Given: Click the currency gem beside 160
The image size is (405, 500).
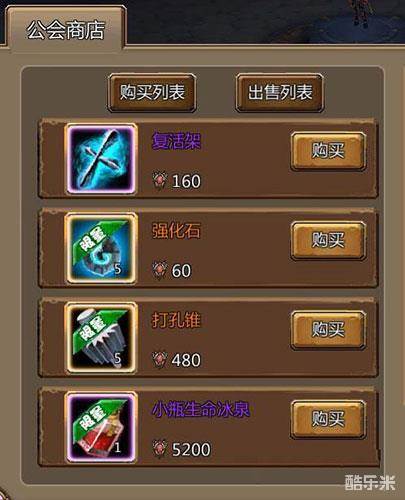Looking at the screenshot, I should (x=159, y=181).
